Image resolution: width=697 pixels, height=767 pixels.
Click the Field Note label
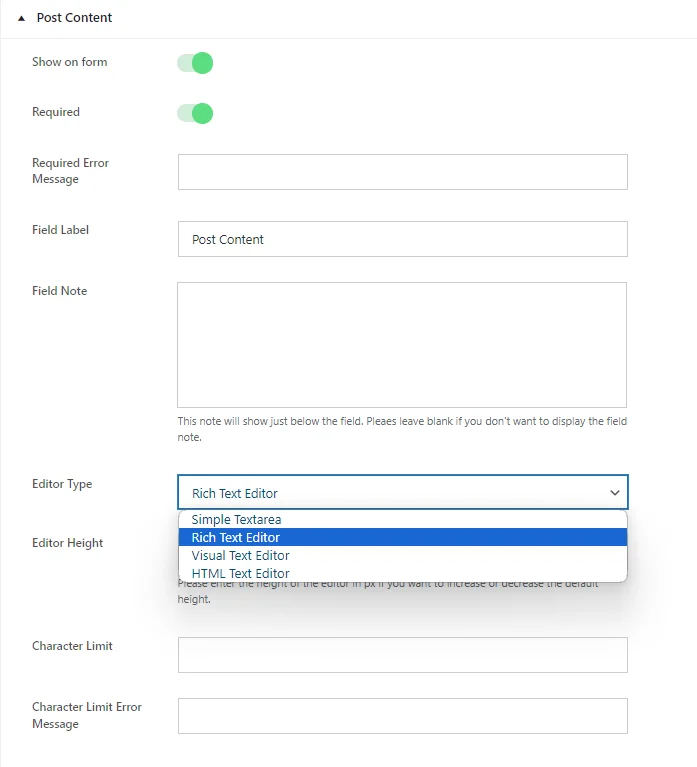60,291
